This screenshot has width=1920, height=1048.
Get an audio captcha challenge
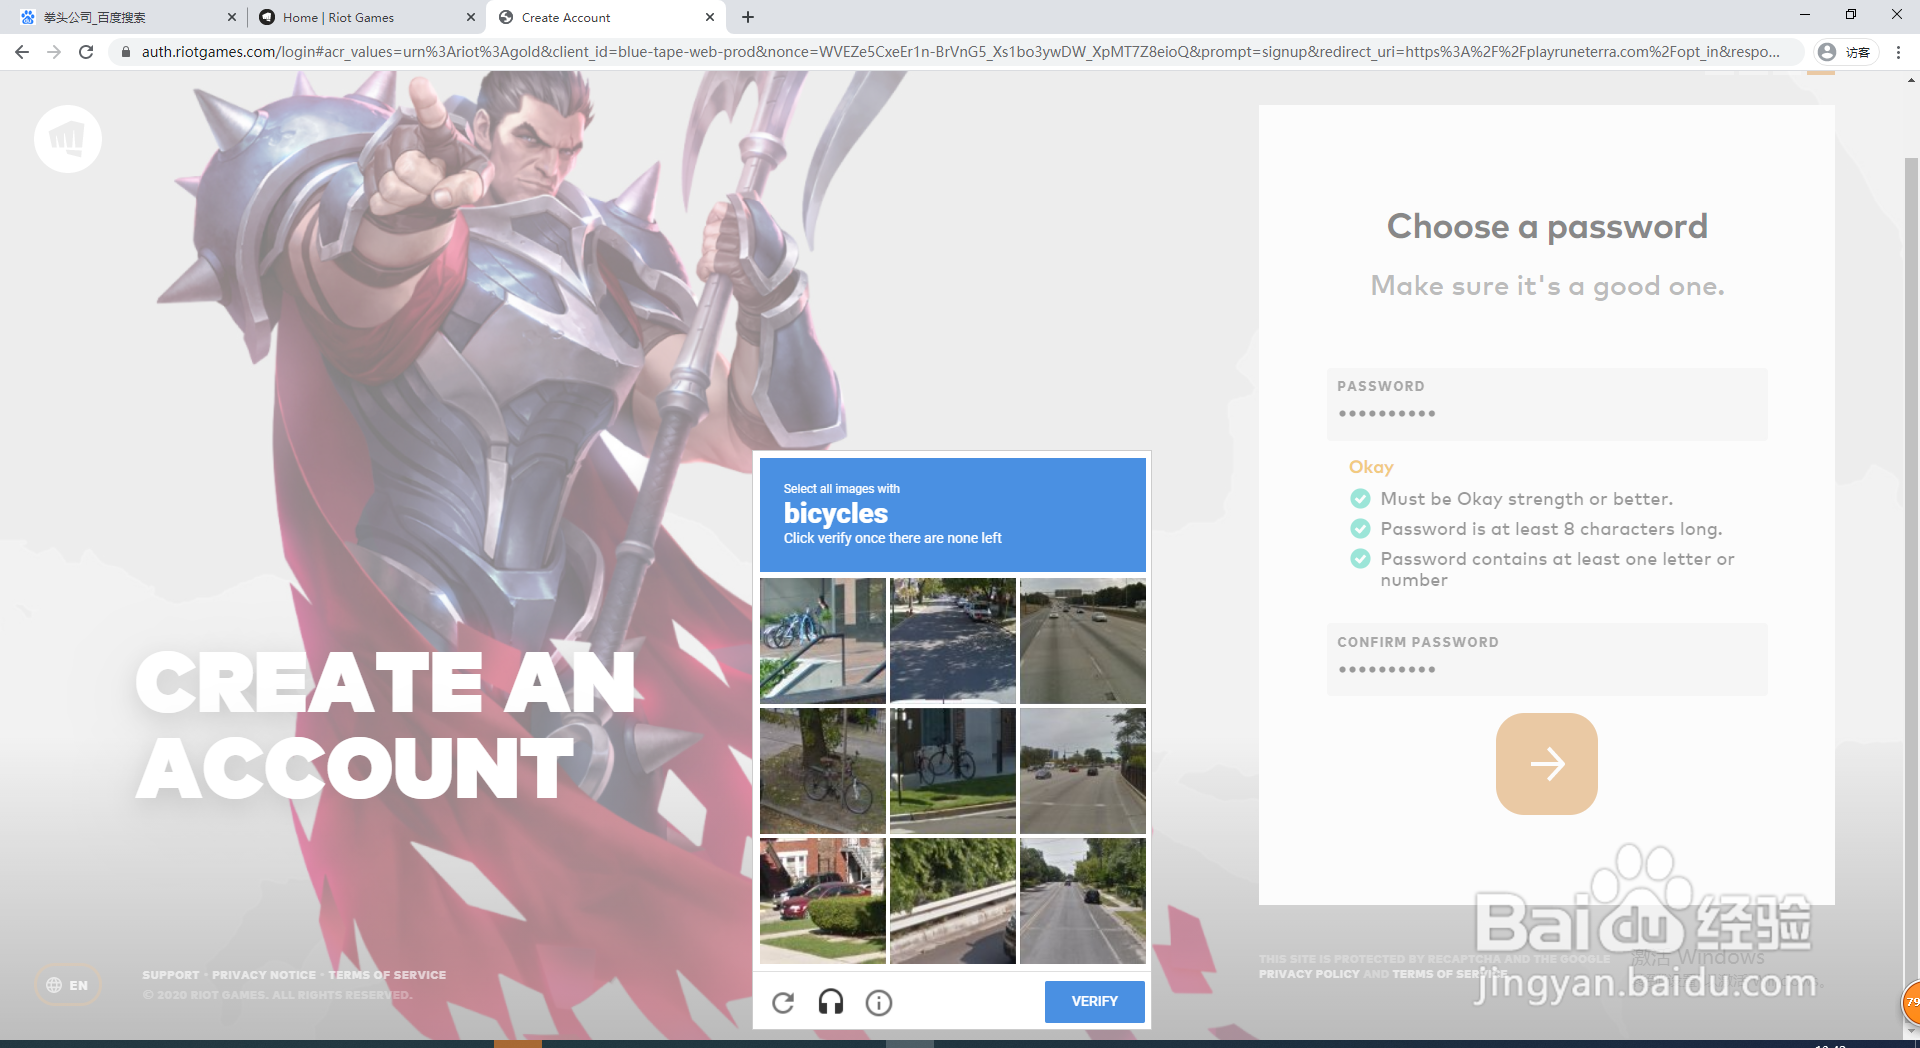[x=831, y=1002]
